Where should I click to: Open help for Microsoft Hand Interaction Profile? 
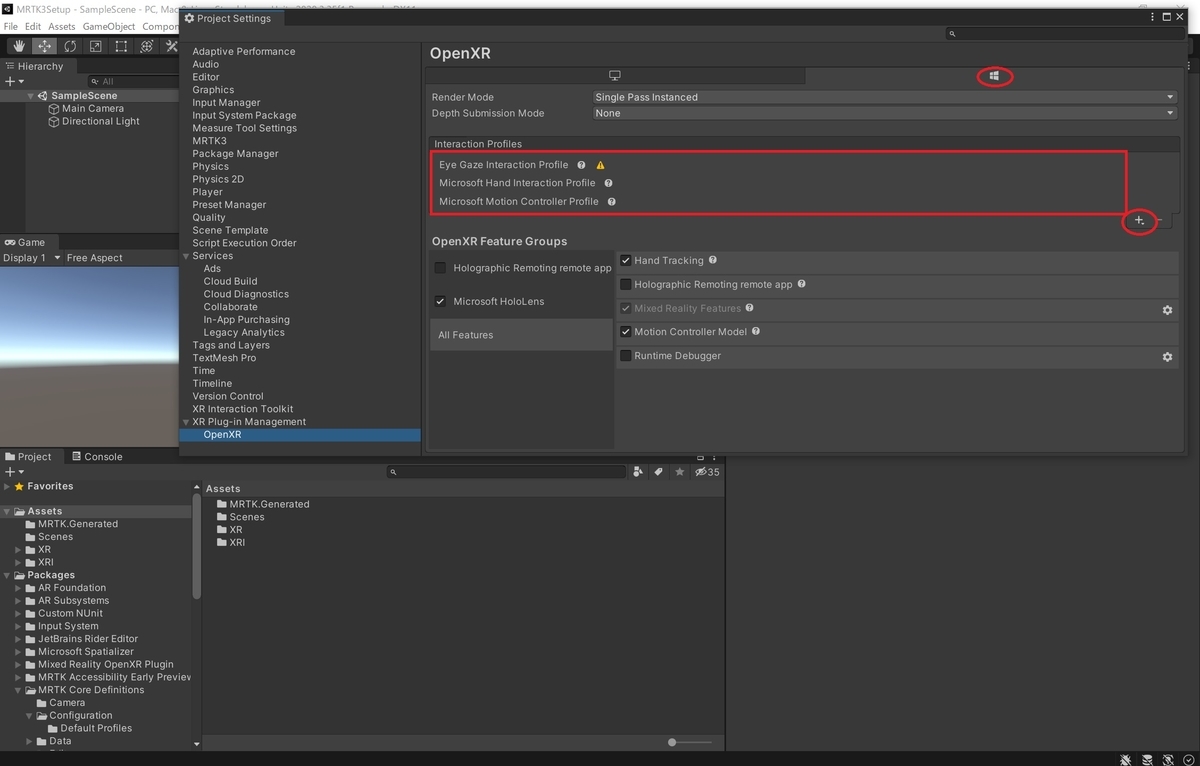608,183
